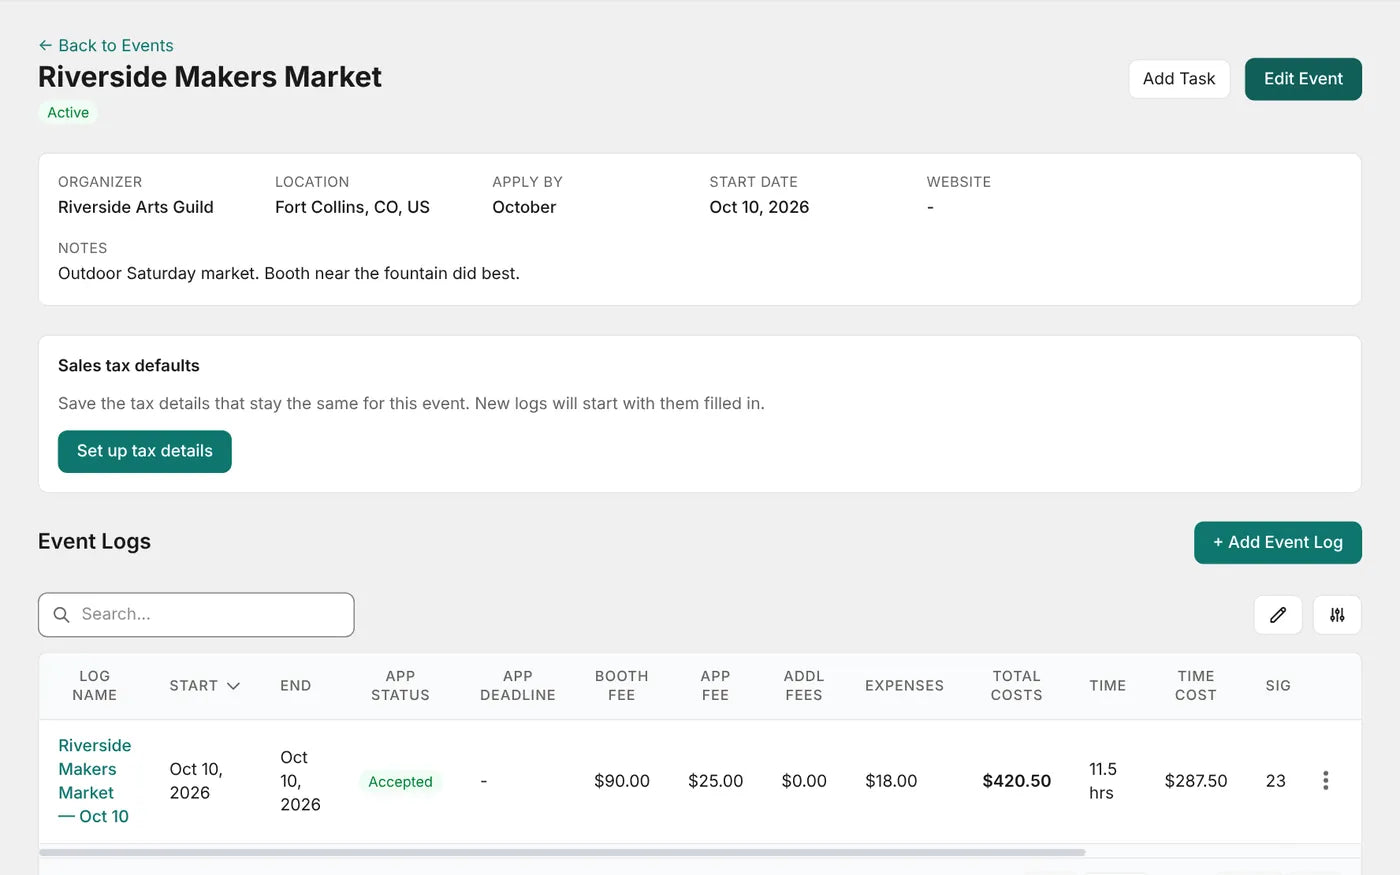Click the Active status badge

68,113
